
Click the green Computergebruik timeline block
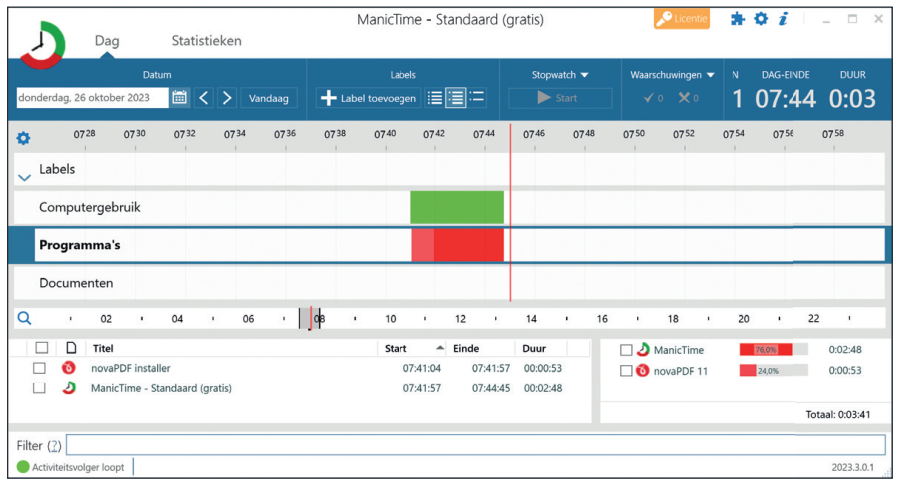click(x=457, y=207)
